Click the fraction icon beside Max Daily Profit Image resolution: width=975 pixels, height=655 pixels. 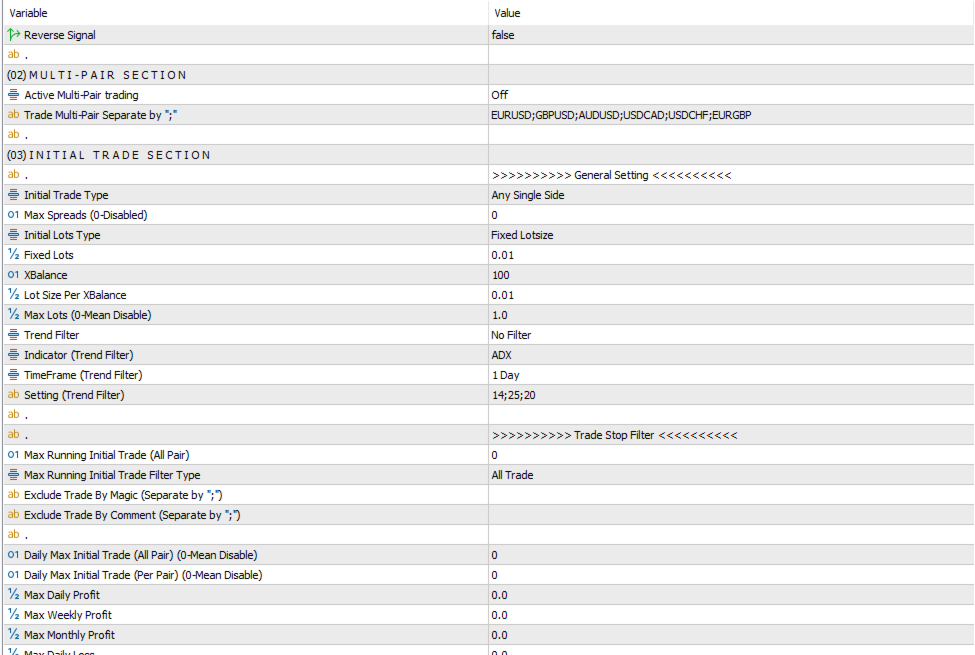click(13, 595)
